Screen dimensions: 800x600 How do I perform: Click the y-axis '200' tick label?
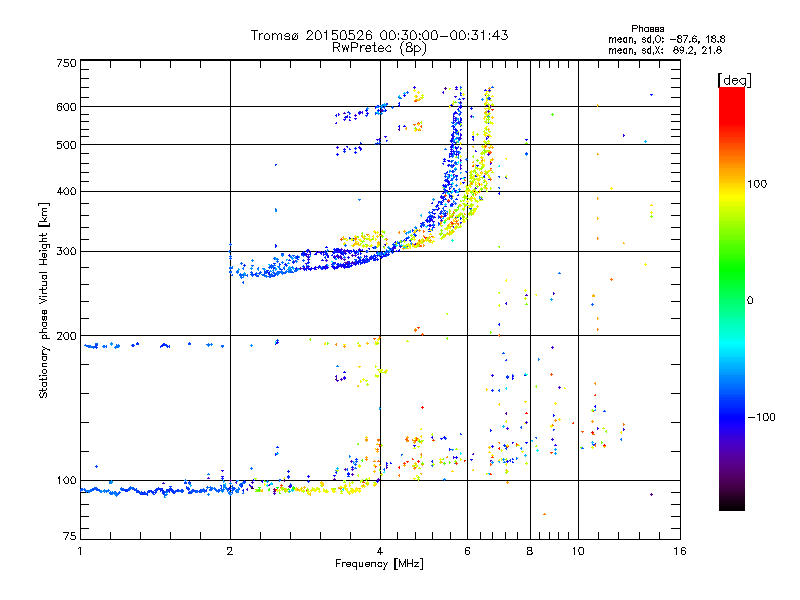(x=66, y=336)
